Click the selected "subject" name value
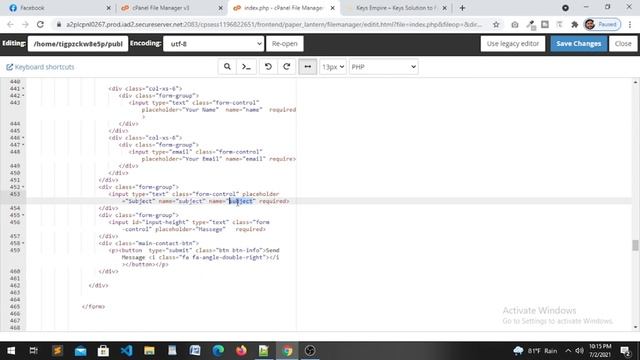 click(241, 201)
